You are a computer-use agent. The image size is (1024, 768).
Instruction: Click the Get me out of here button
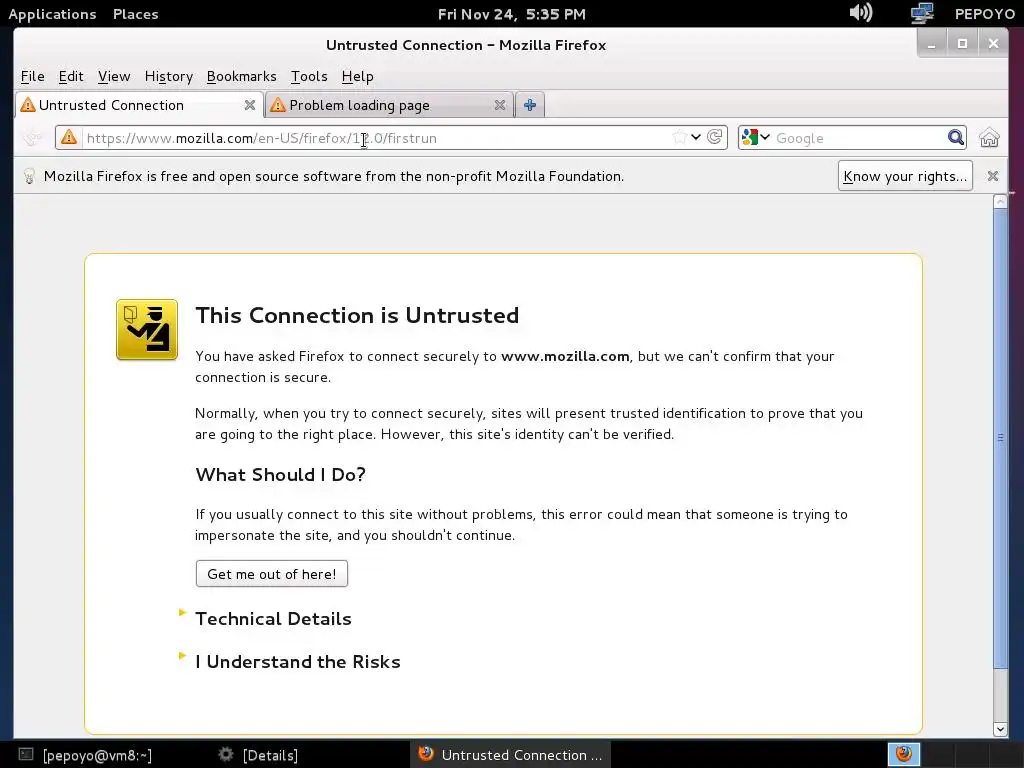tap(272, 573)
